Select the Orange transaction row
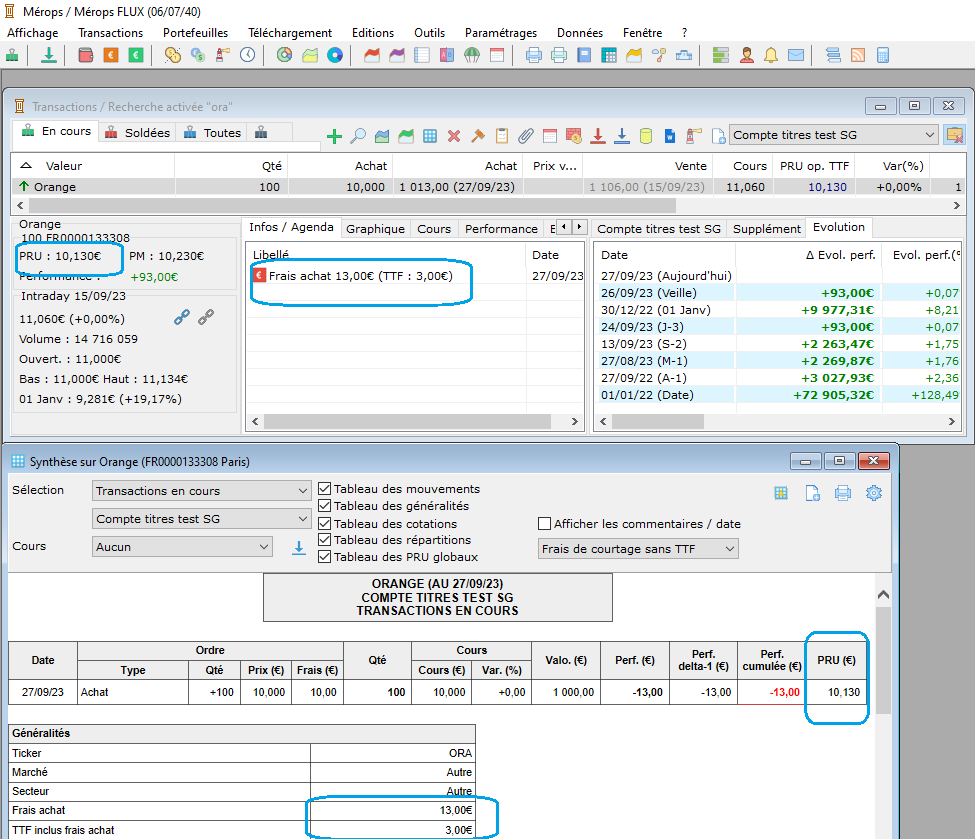 tap(488, 187)
